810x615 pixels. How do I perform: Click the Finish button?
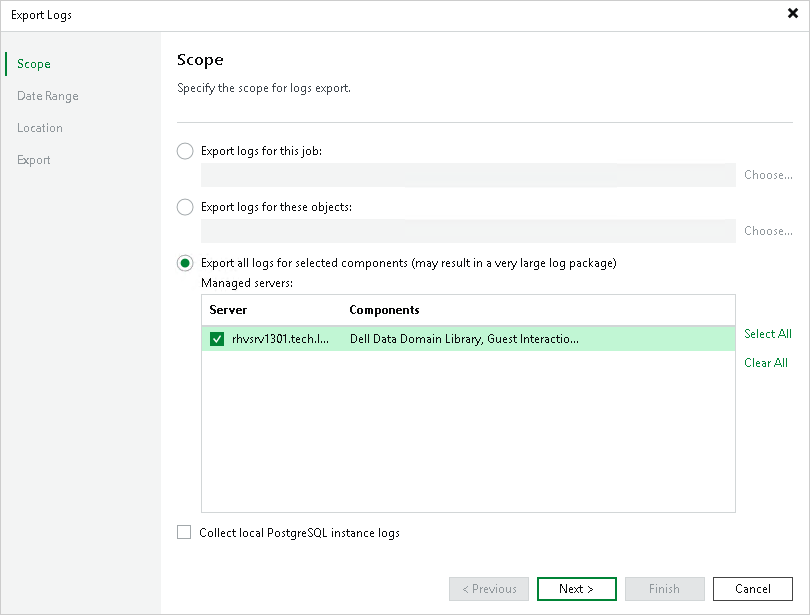click(x=664, y=589)
